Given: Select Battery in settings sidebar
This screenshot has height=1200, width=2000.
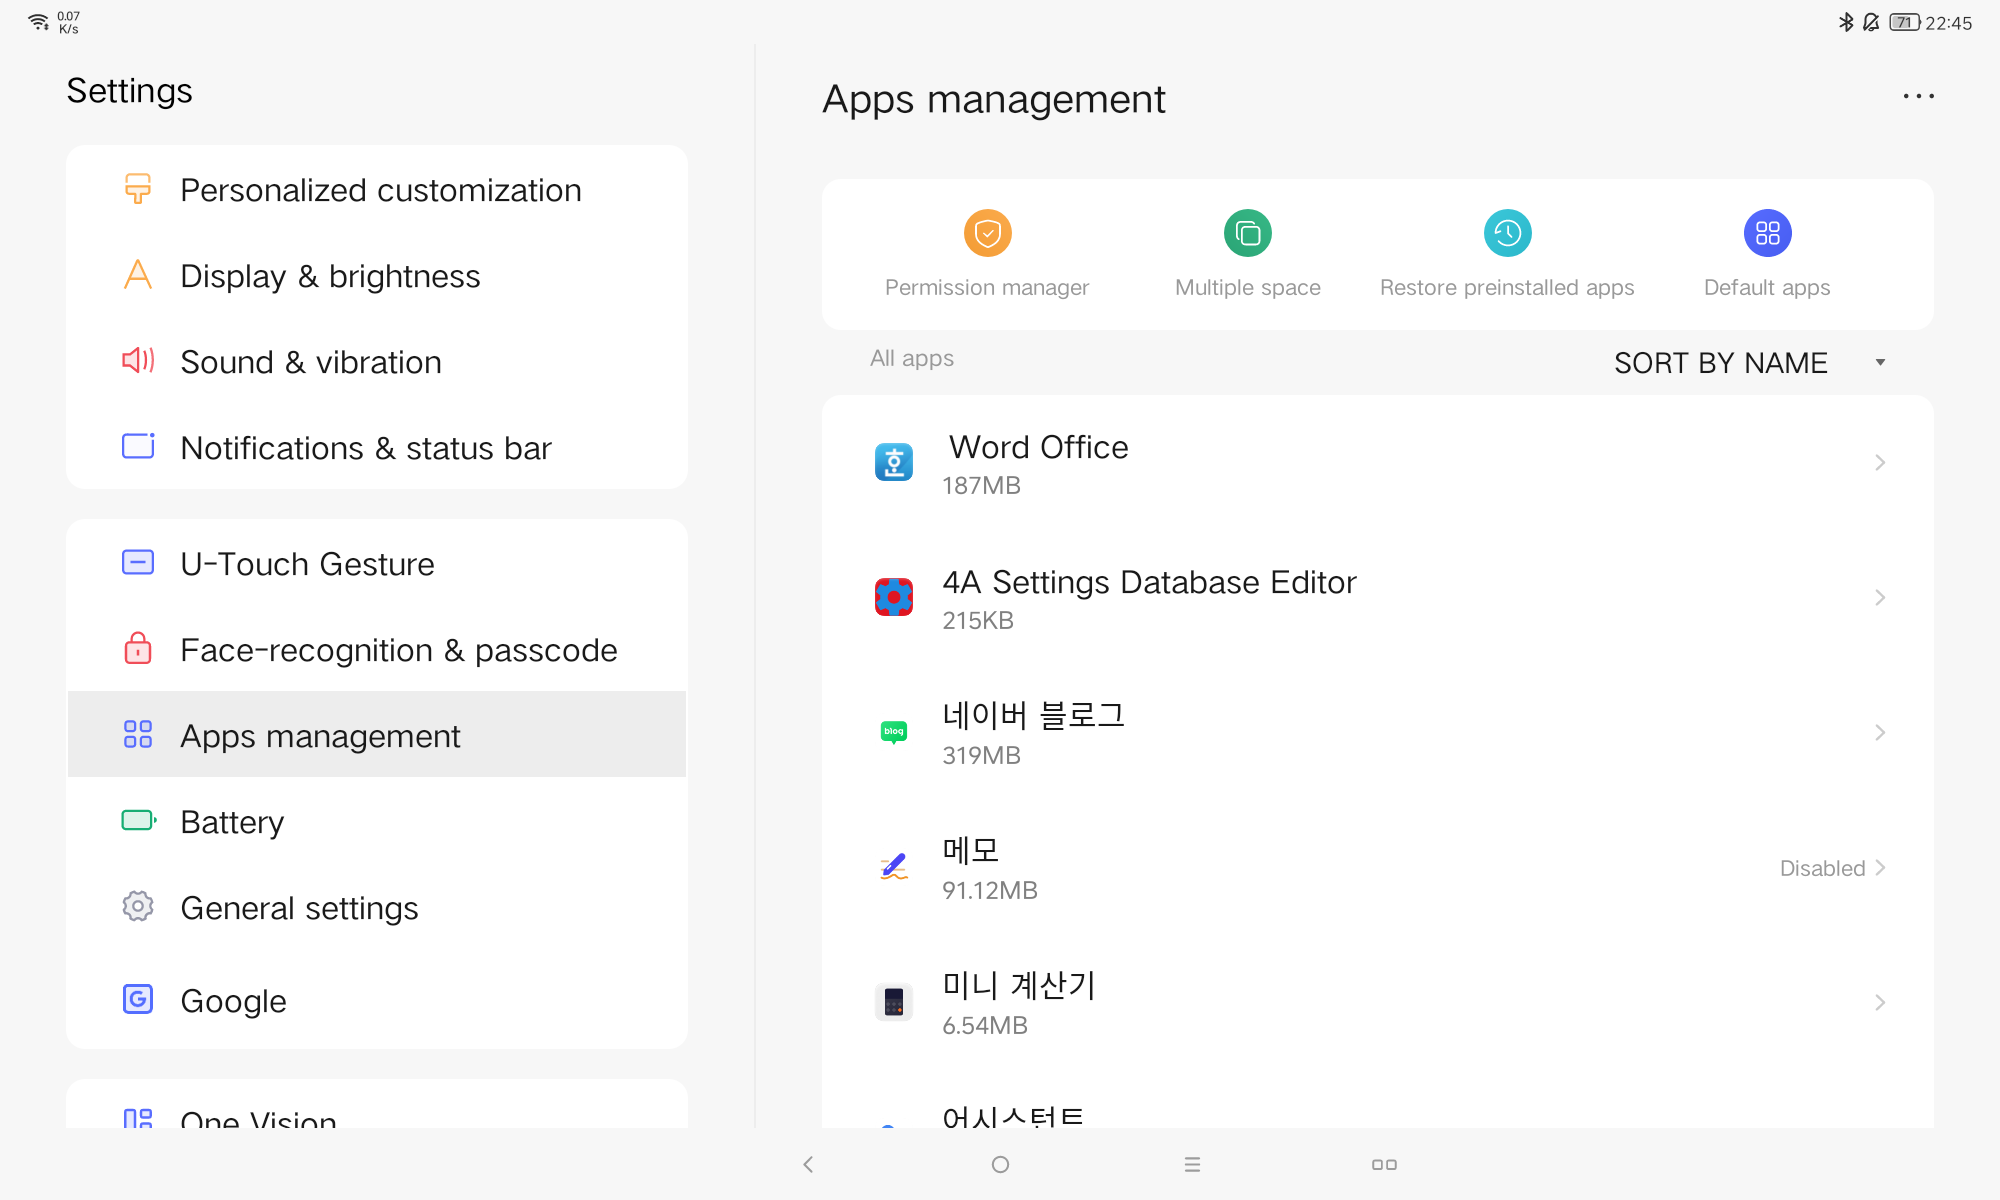Looking at the screenshot, I should pyautogui.click(x=232, y=822).
